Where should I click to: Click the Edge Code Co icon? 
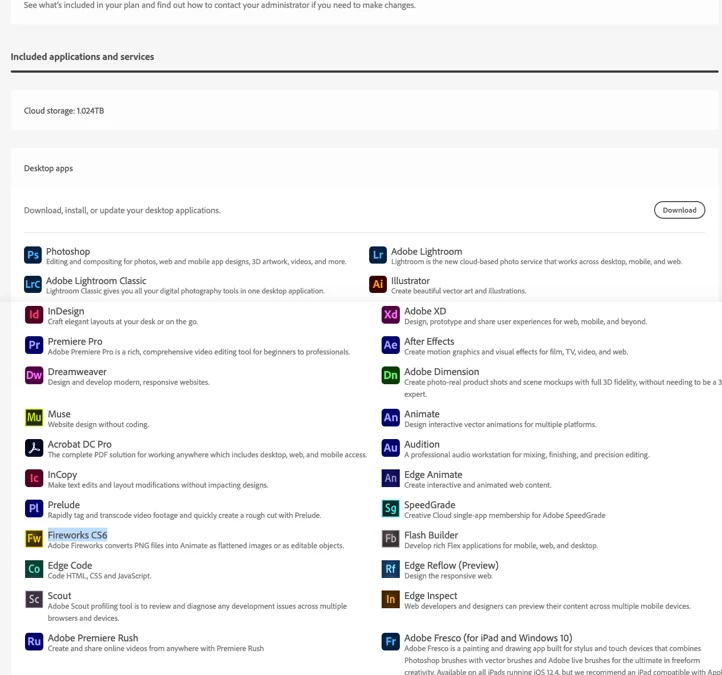click(34, 569)
